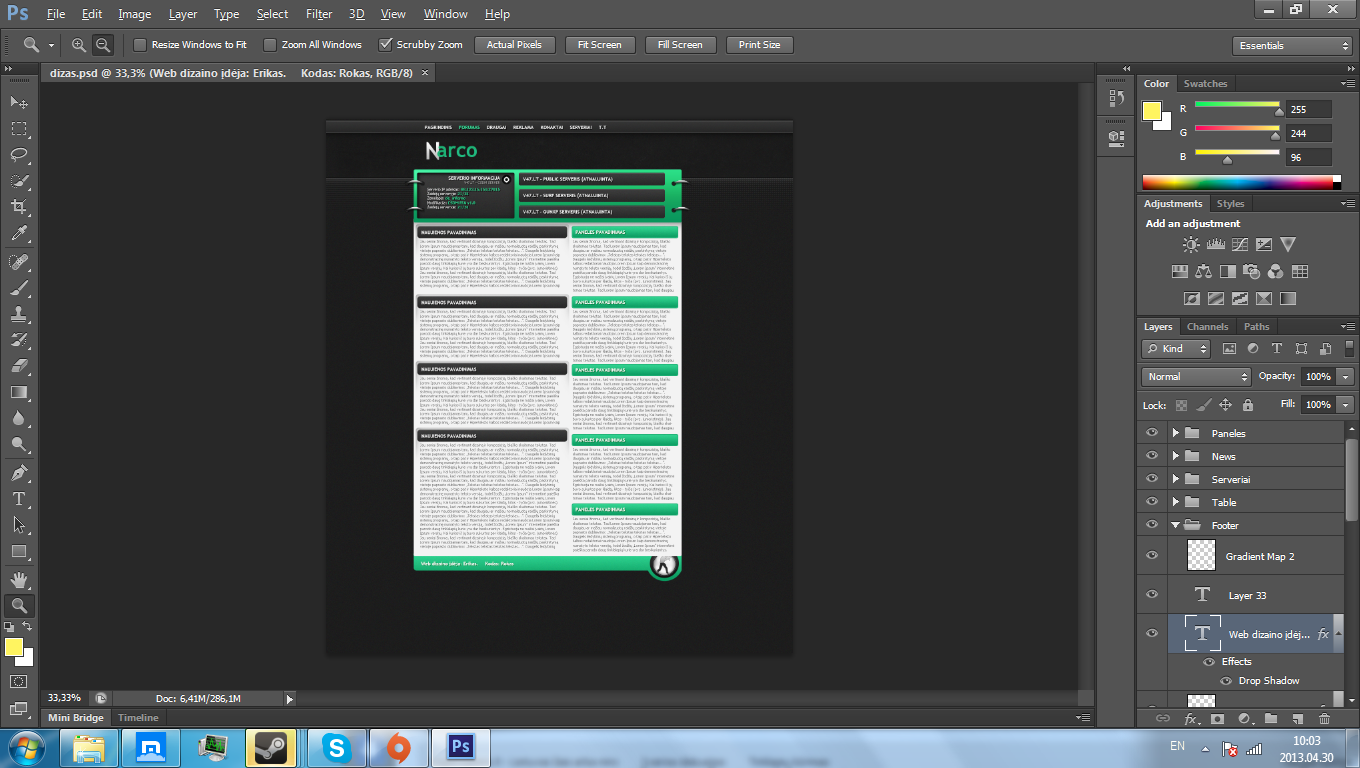Choose the Eyedropper tool
Image resolution: width=1360 pixels, height=768 pixels.
[19, 233]
